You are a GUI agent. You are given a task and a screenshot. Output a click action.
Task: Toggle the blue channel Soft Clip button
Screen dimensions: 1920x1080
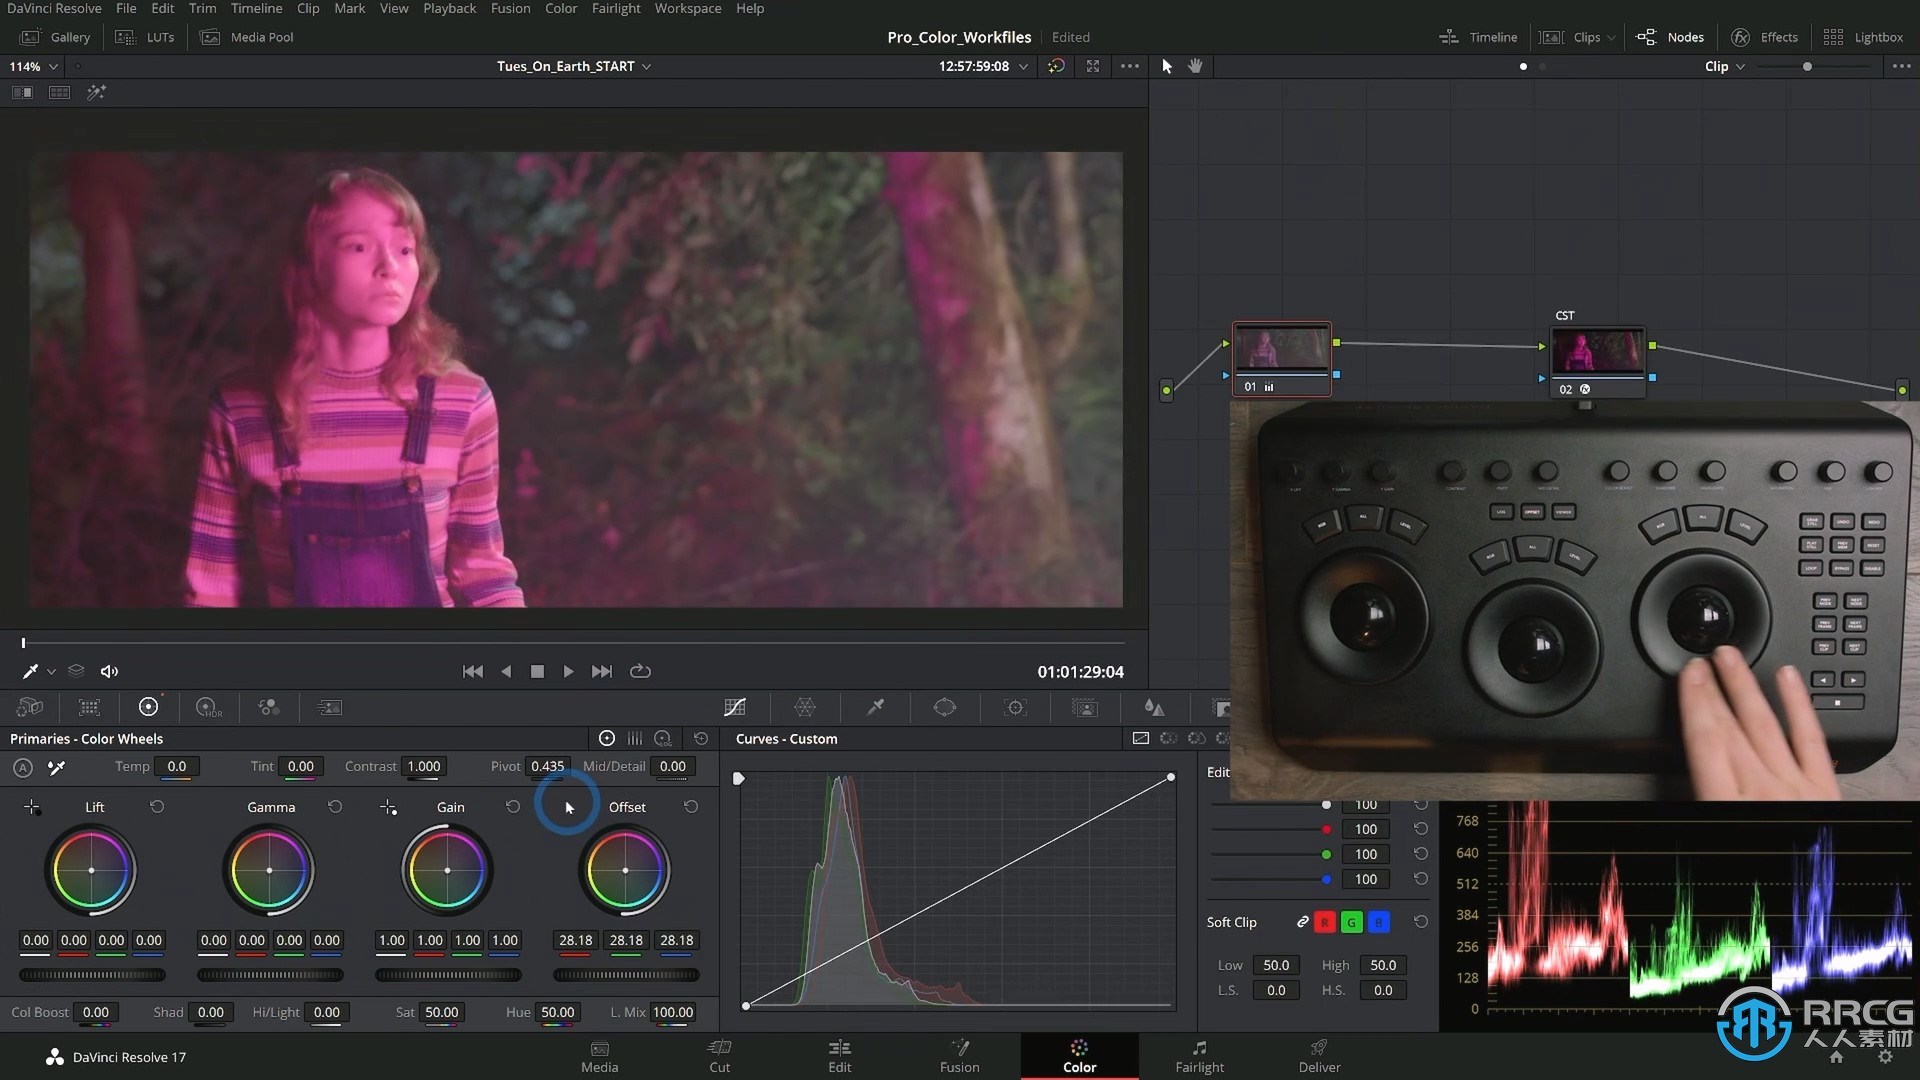1377,922
